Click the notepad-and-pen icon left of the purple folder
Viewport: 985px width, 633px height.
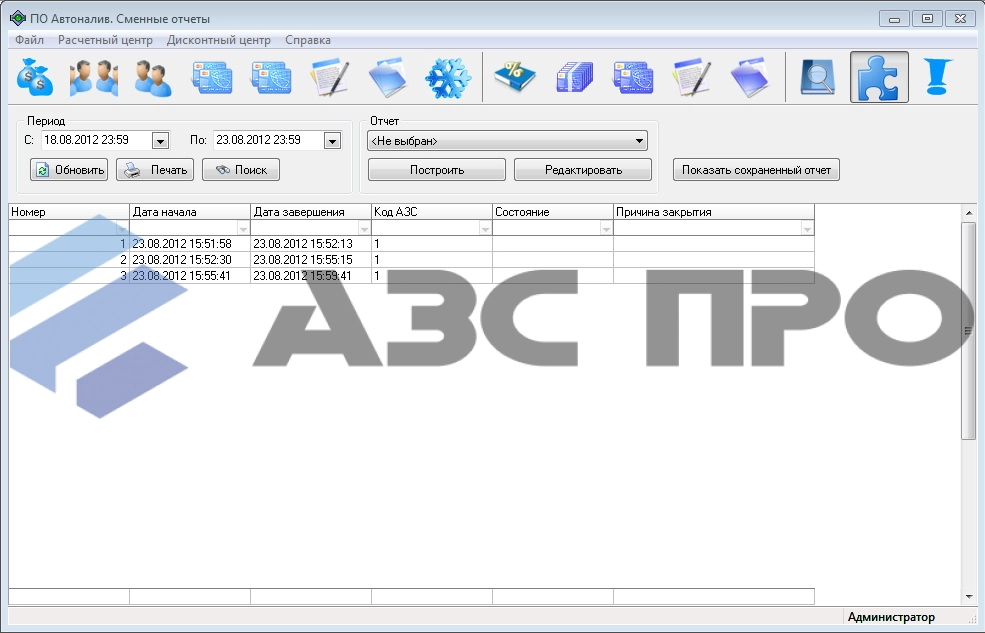click(692, 77)
